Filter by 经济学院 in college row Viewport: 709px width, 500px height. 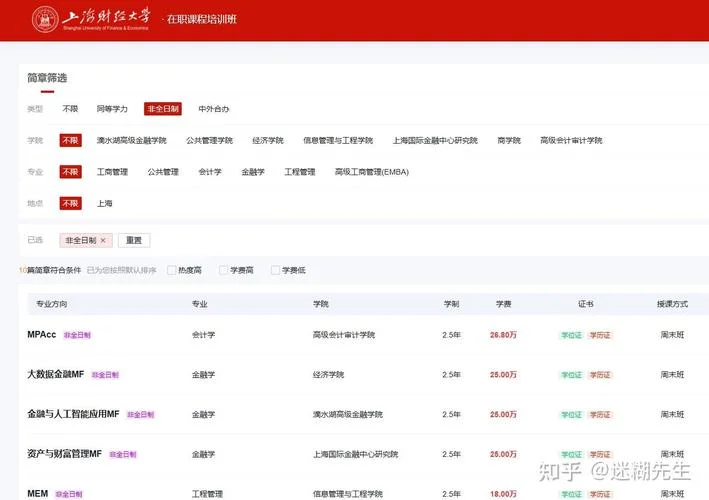(x=268, y=141)
